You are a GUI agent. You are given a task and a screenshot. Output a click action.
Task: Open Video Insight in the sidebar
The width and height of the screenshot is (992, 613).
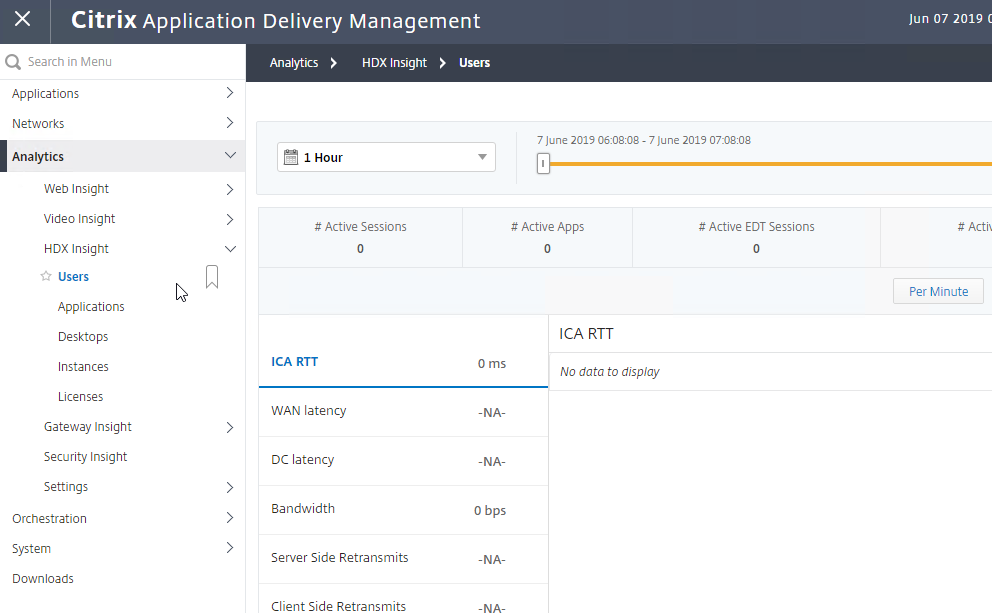point(79,219)
